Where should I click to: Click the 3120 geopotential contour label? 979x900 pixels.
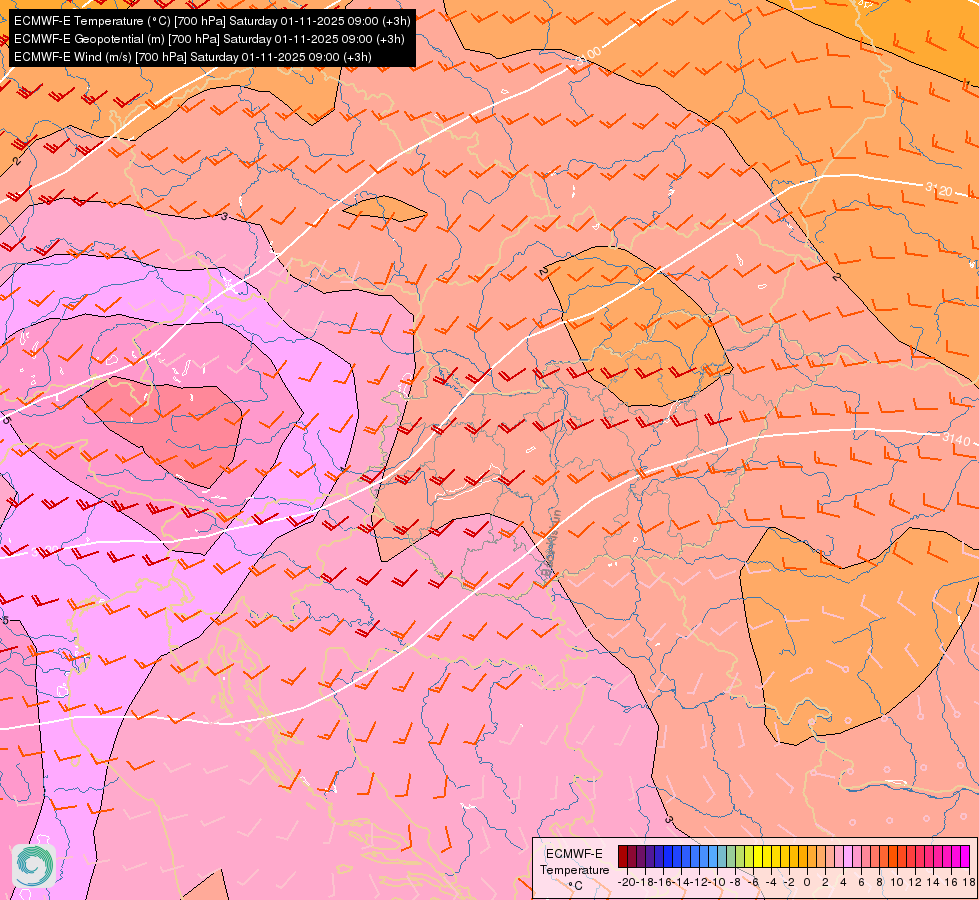click(939, 188)
